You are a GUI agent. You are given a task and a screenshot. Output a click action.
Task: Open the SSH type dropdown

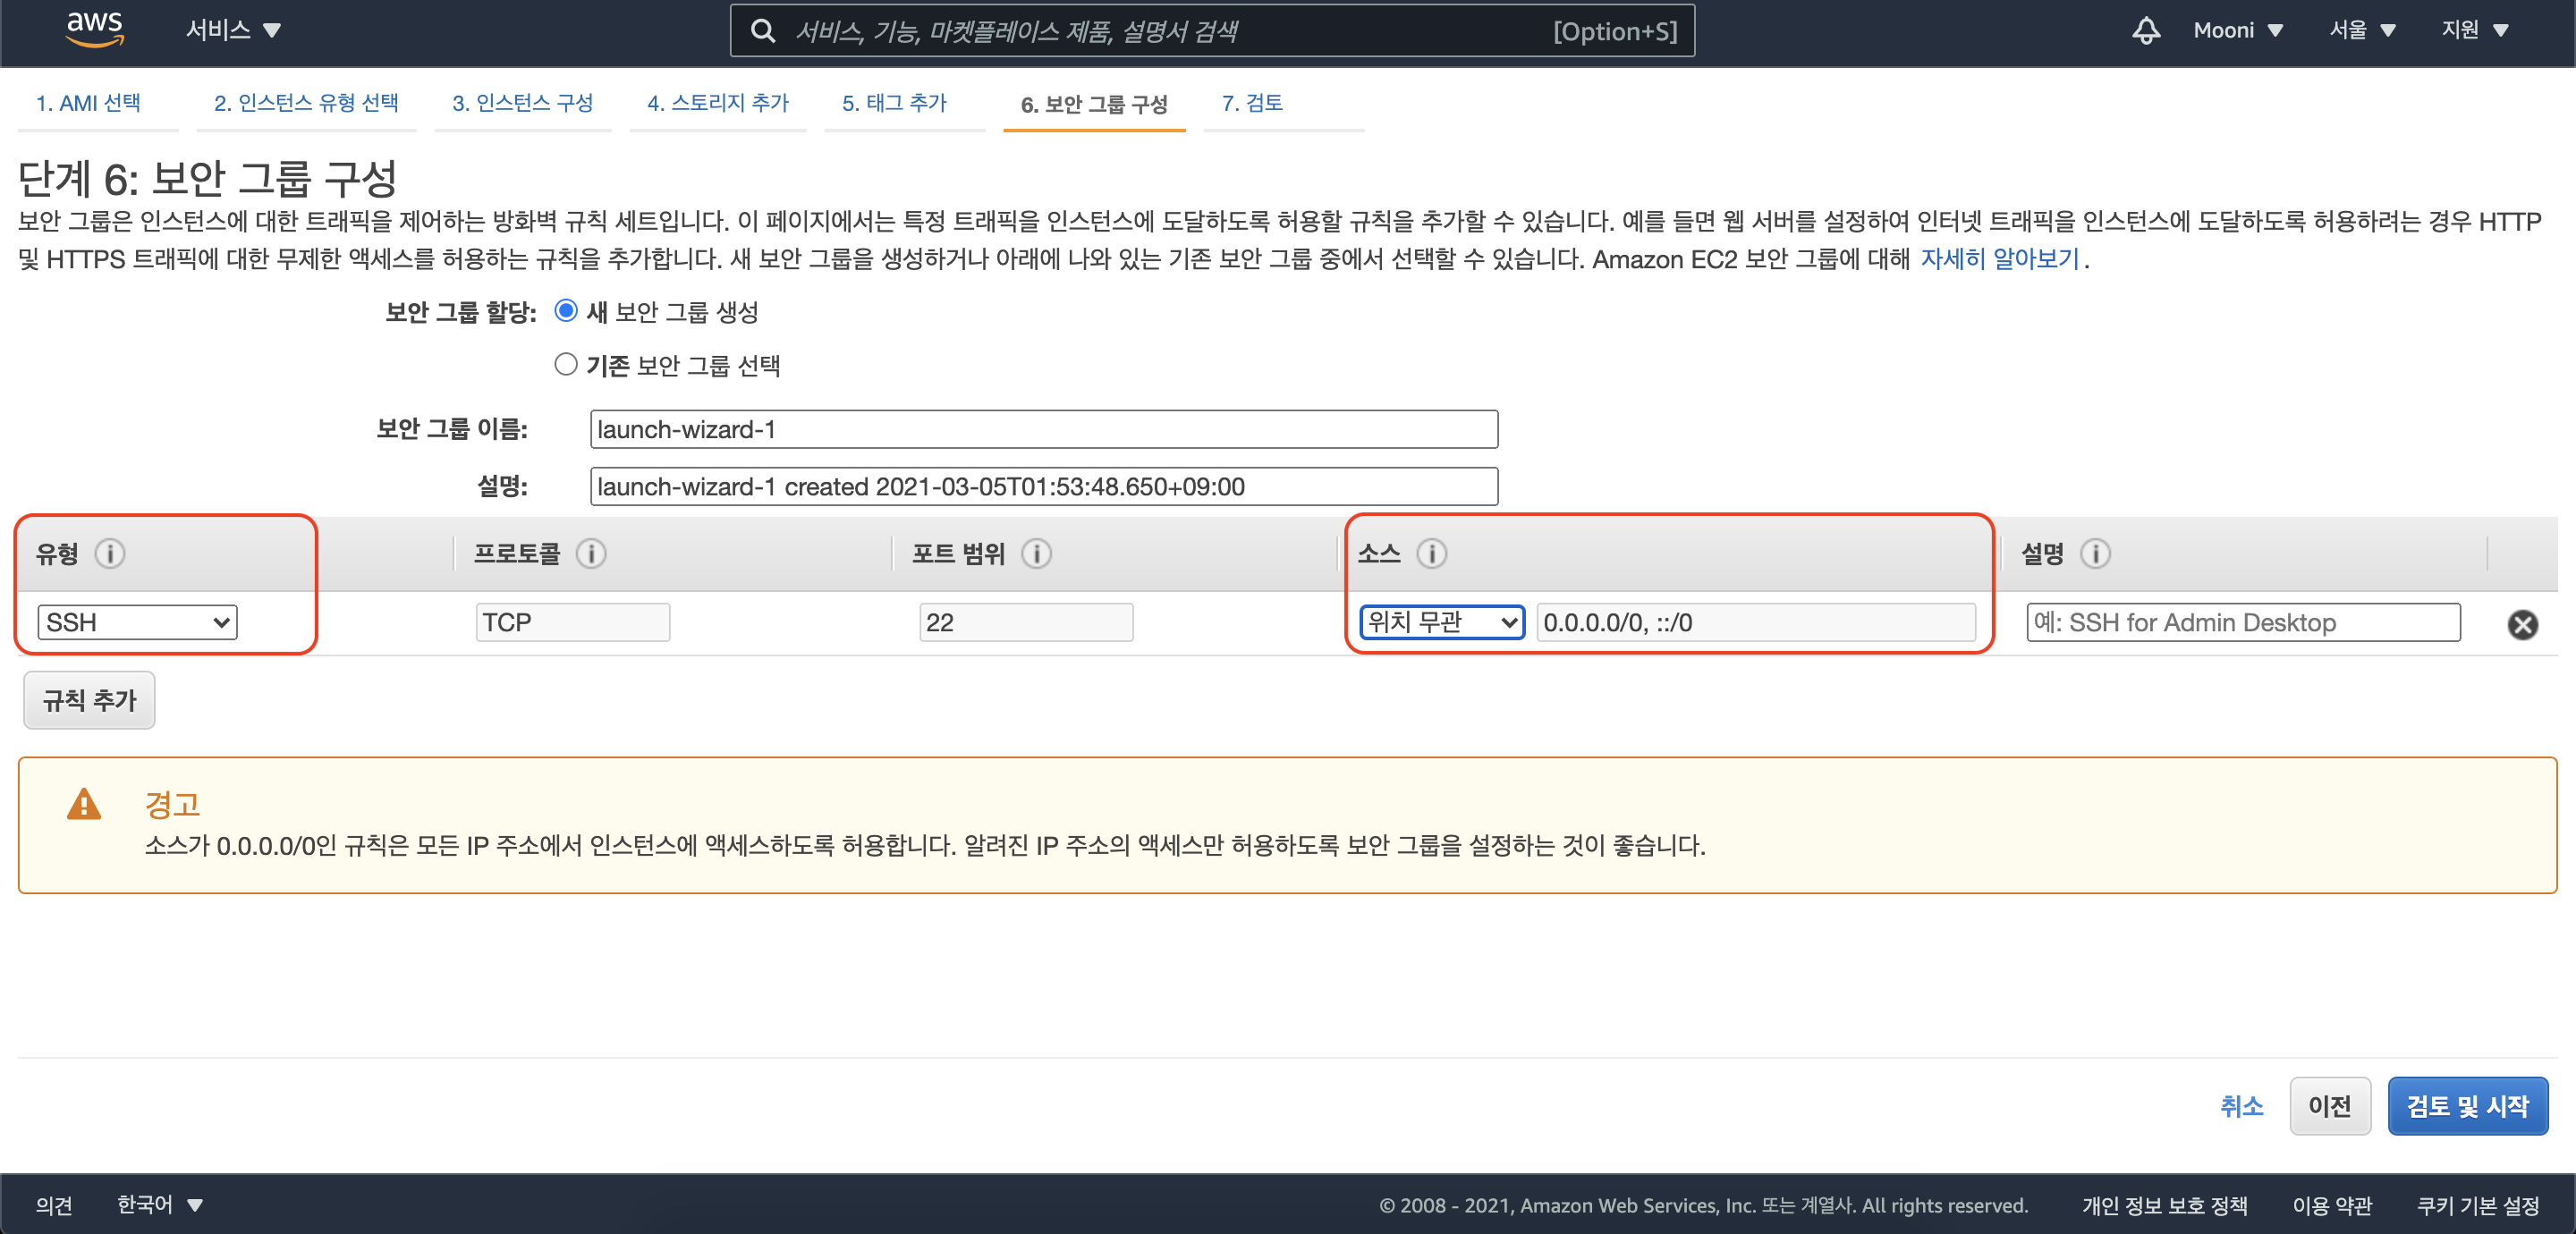click(x=137, y=622)
